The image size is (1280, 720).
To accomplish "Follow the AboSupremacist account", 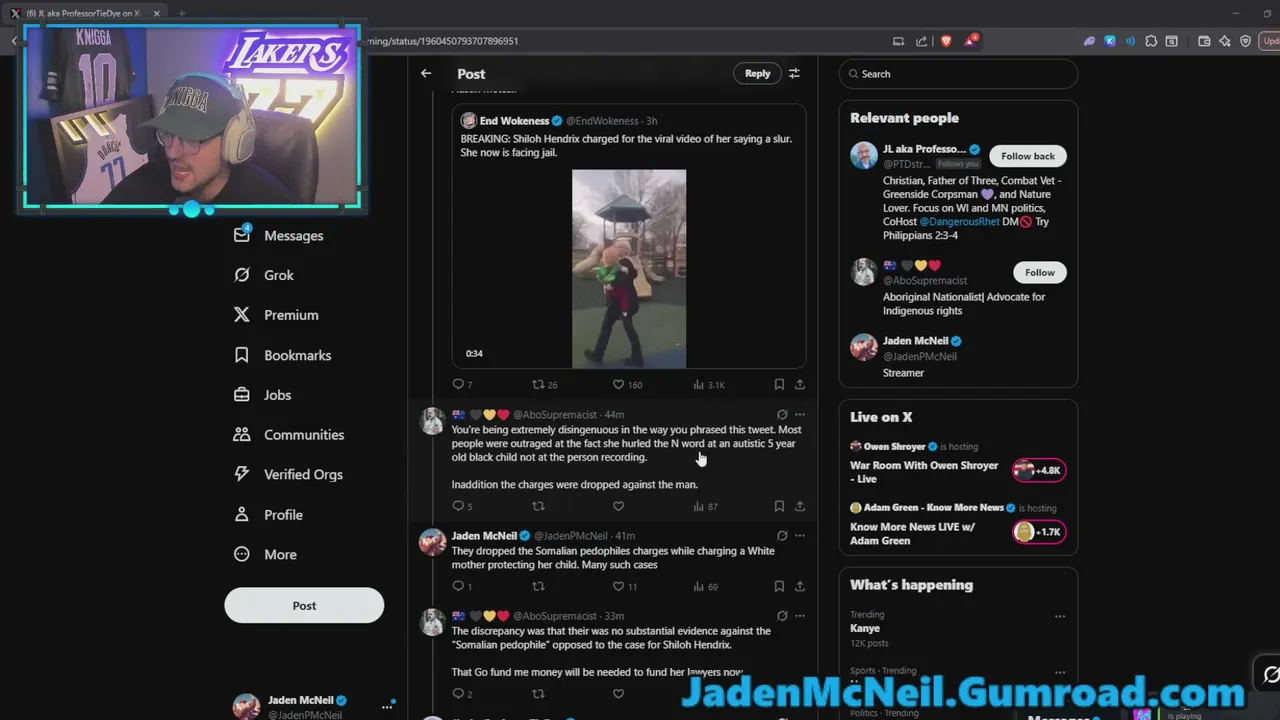I will (x=1039, y=272).
